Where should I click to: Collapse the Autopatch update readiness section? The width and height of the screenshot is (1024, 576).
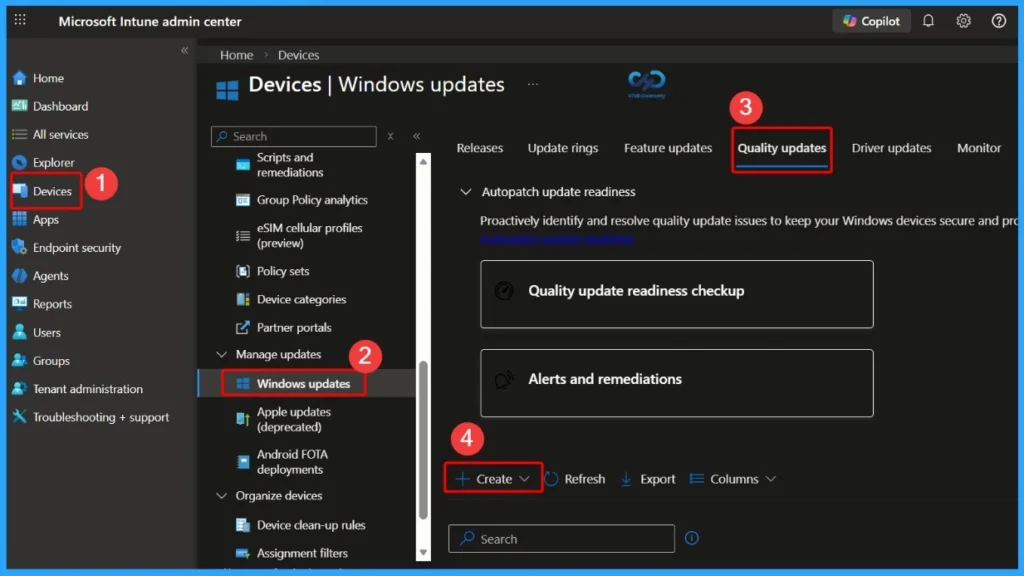[x=465, y=191]
